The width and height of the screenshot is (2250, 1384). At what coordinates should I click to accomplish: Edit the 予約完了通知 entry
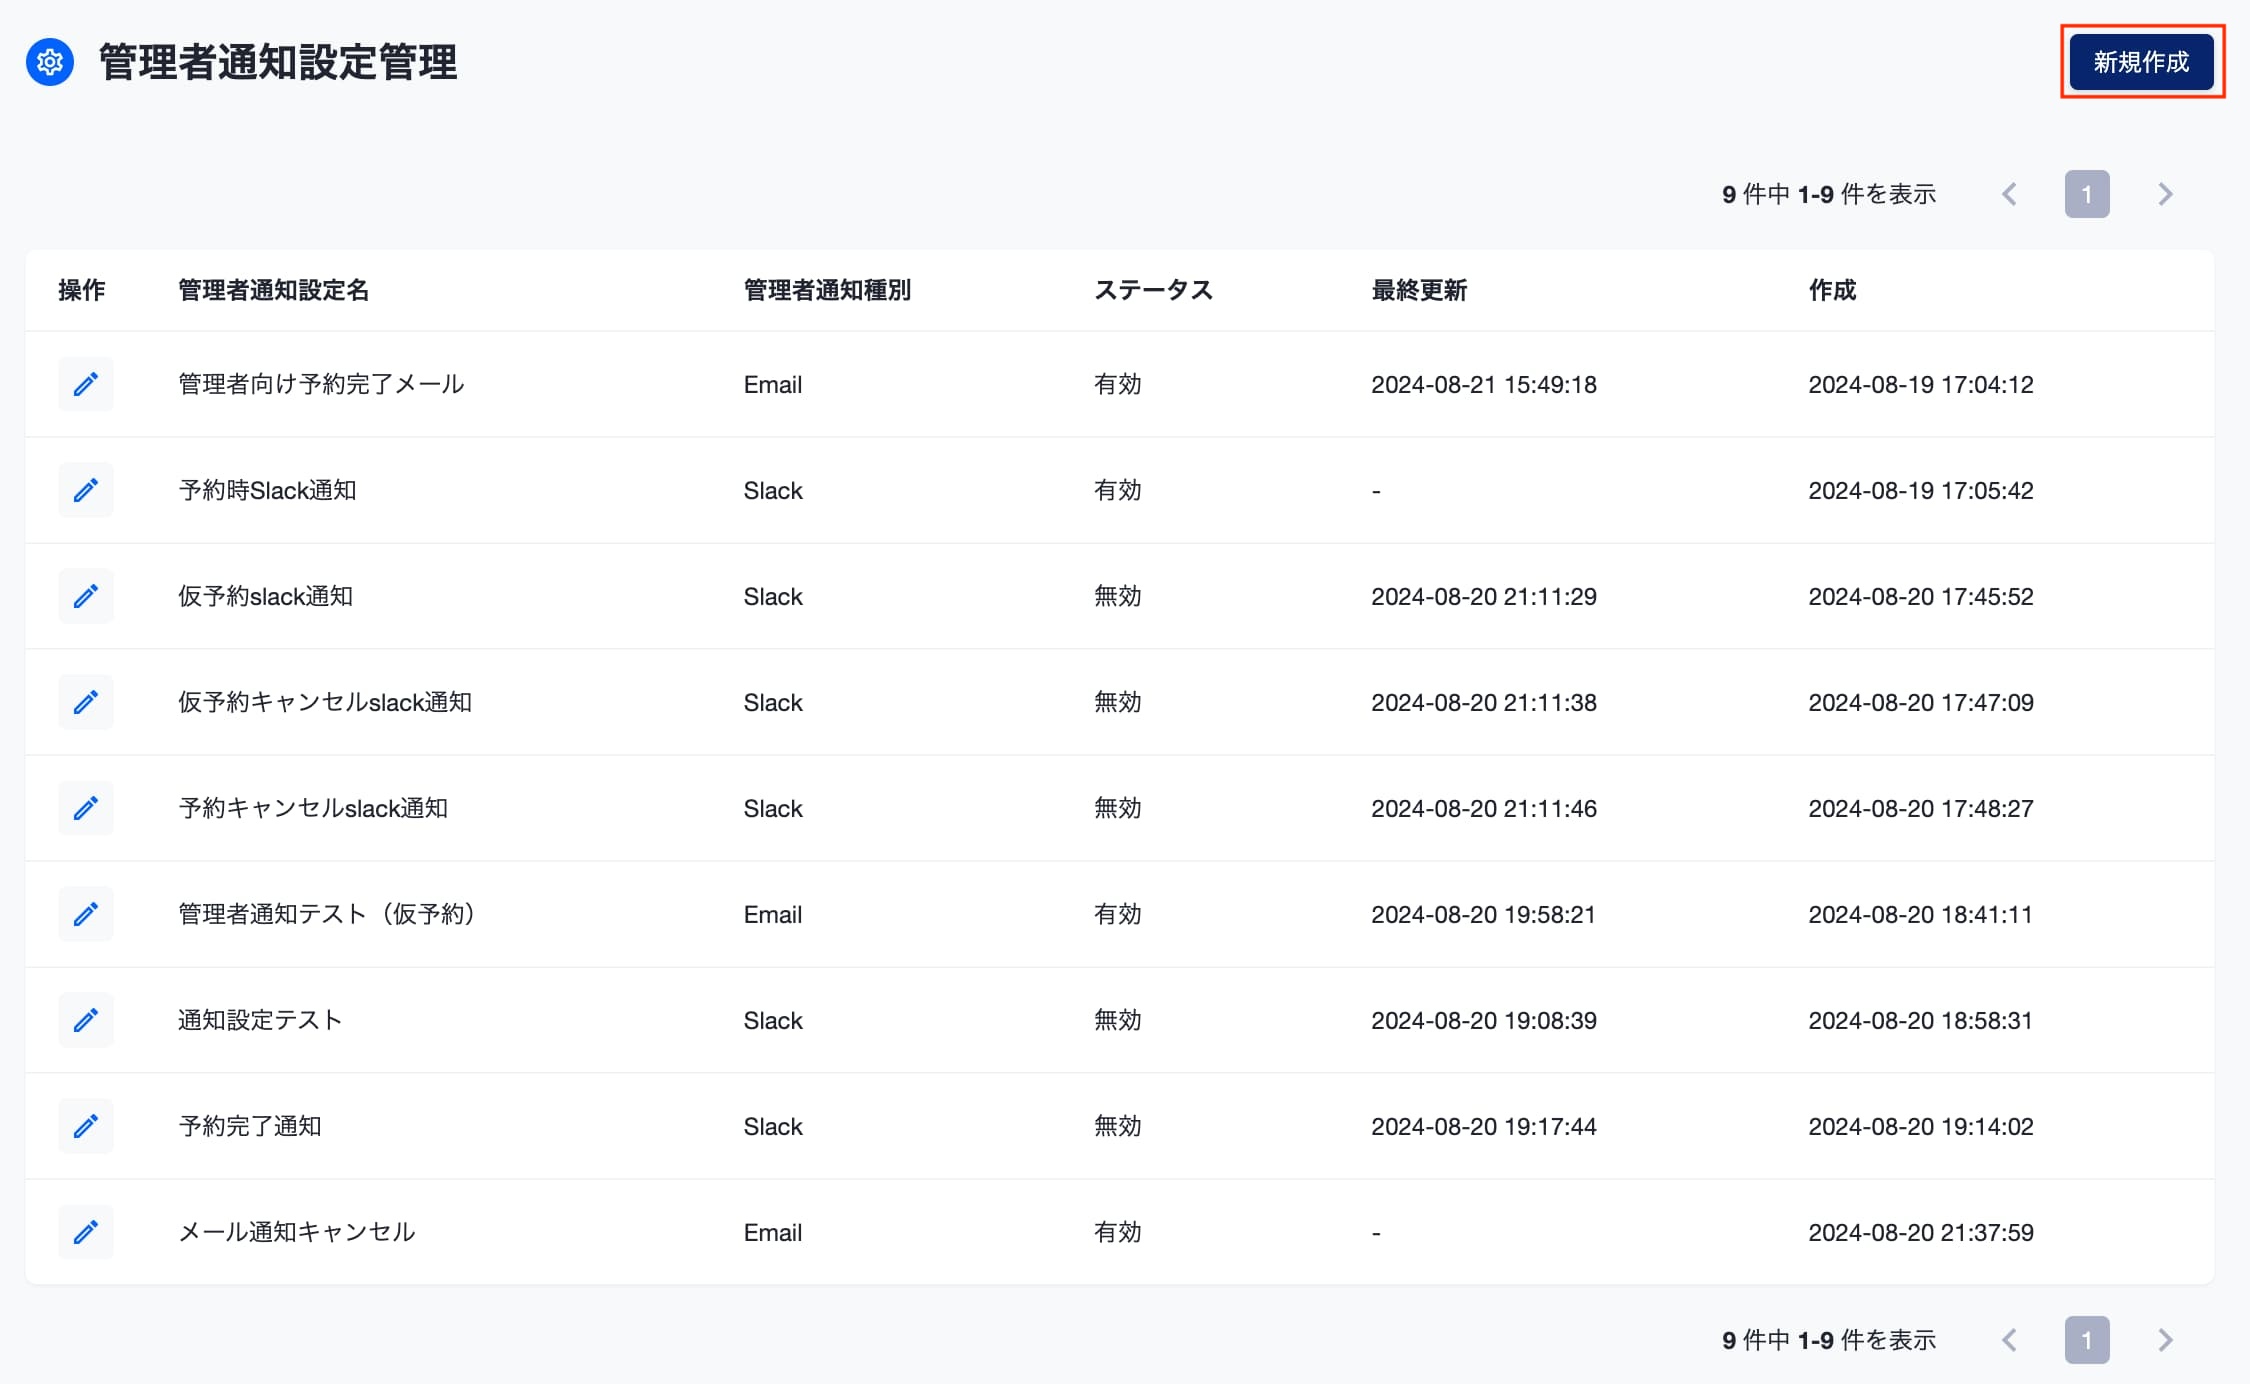86,1126
